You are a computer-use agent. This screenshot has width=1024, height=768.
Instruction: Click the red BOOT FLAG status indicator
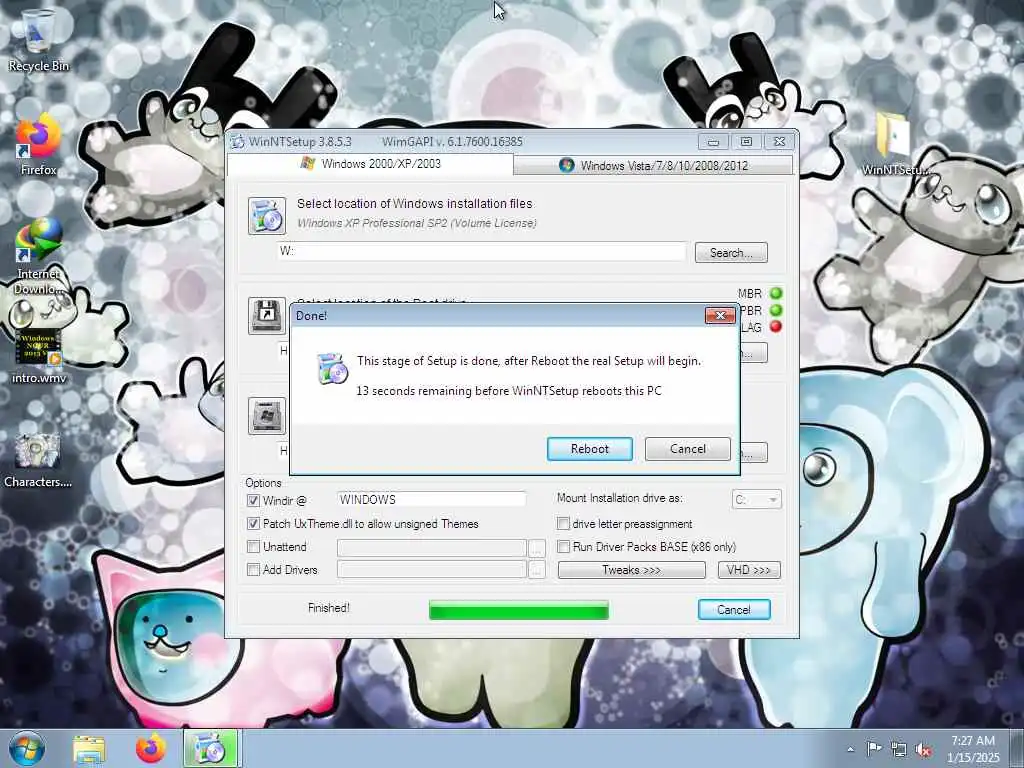tap(776, 327)
